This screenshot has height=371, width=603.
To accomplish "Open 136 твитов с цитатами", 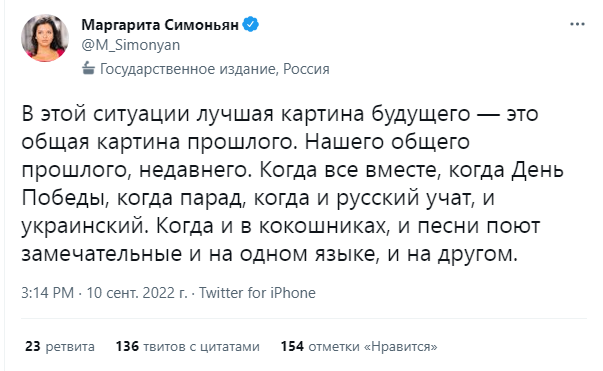I will tap(188, 346).
